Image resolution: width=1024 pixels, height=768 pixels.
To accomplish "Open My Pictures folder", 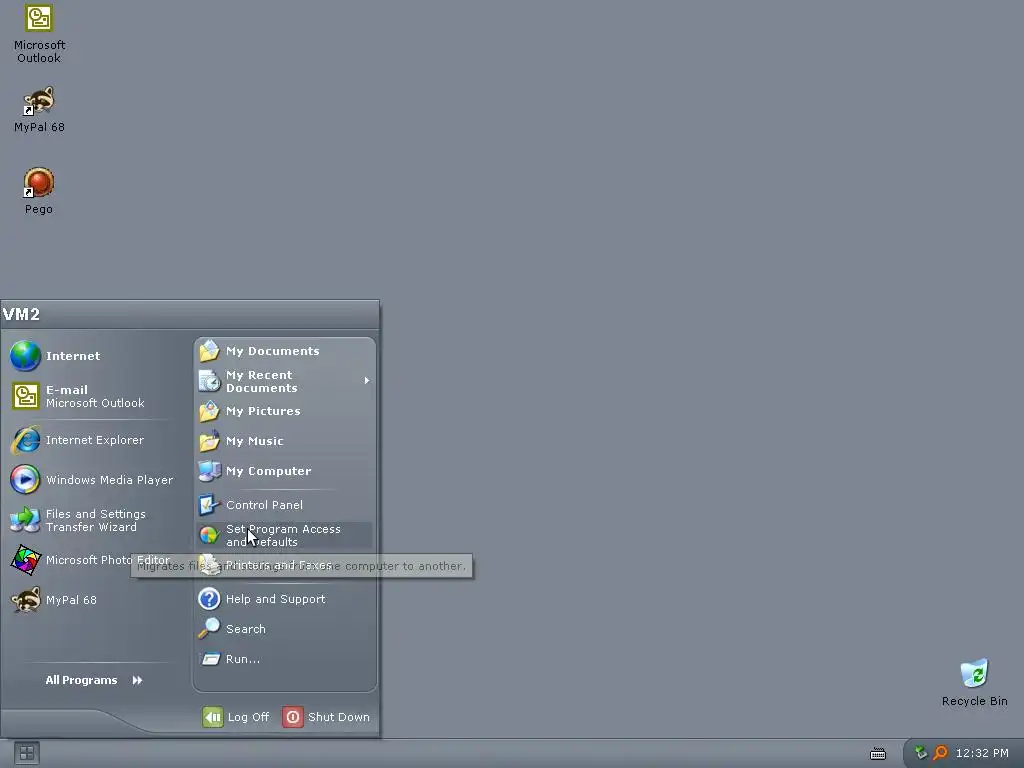I will coord(285,411).
